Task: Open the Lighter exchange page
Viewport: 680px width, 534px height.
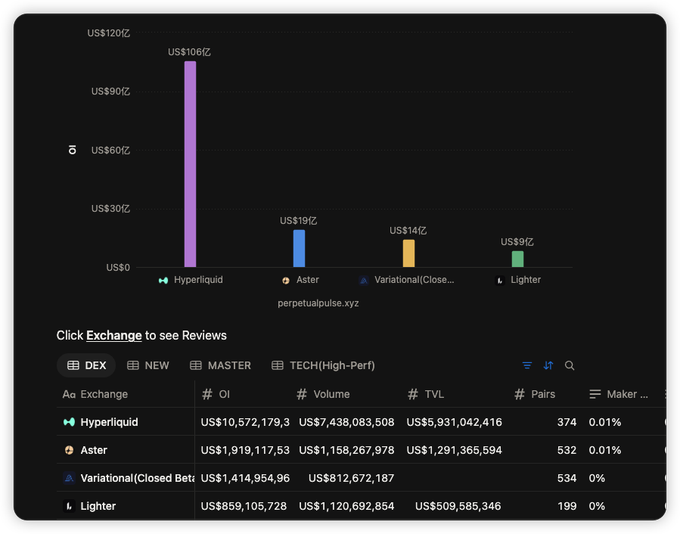Action: pos(98,506)
